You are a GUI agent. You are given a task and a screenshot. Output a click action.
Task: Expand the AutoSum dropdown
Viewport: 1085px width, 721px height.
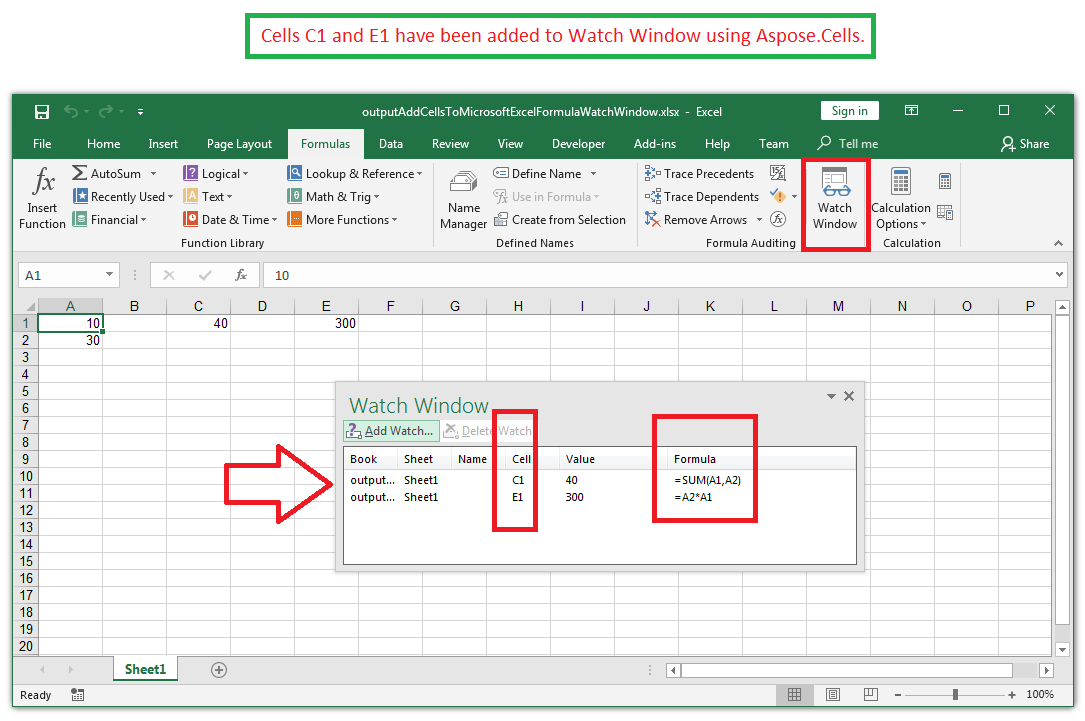(x=150, y=174)
